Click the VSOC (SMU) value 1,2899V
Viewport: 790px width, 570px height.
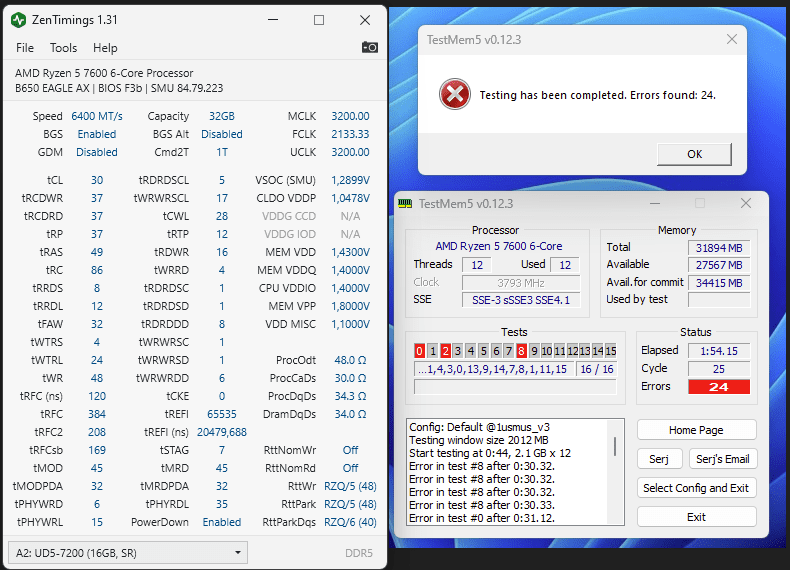[x=350, y=180]
